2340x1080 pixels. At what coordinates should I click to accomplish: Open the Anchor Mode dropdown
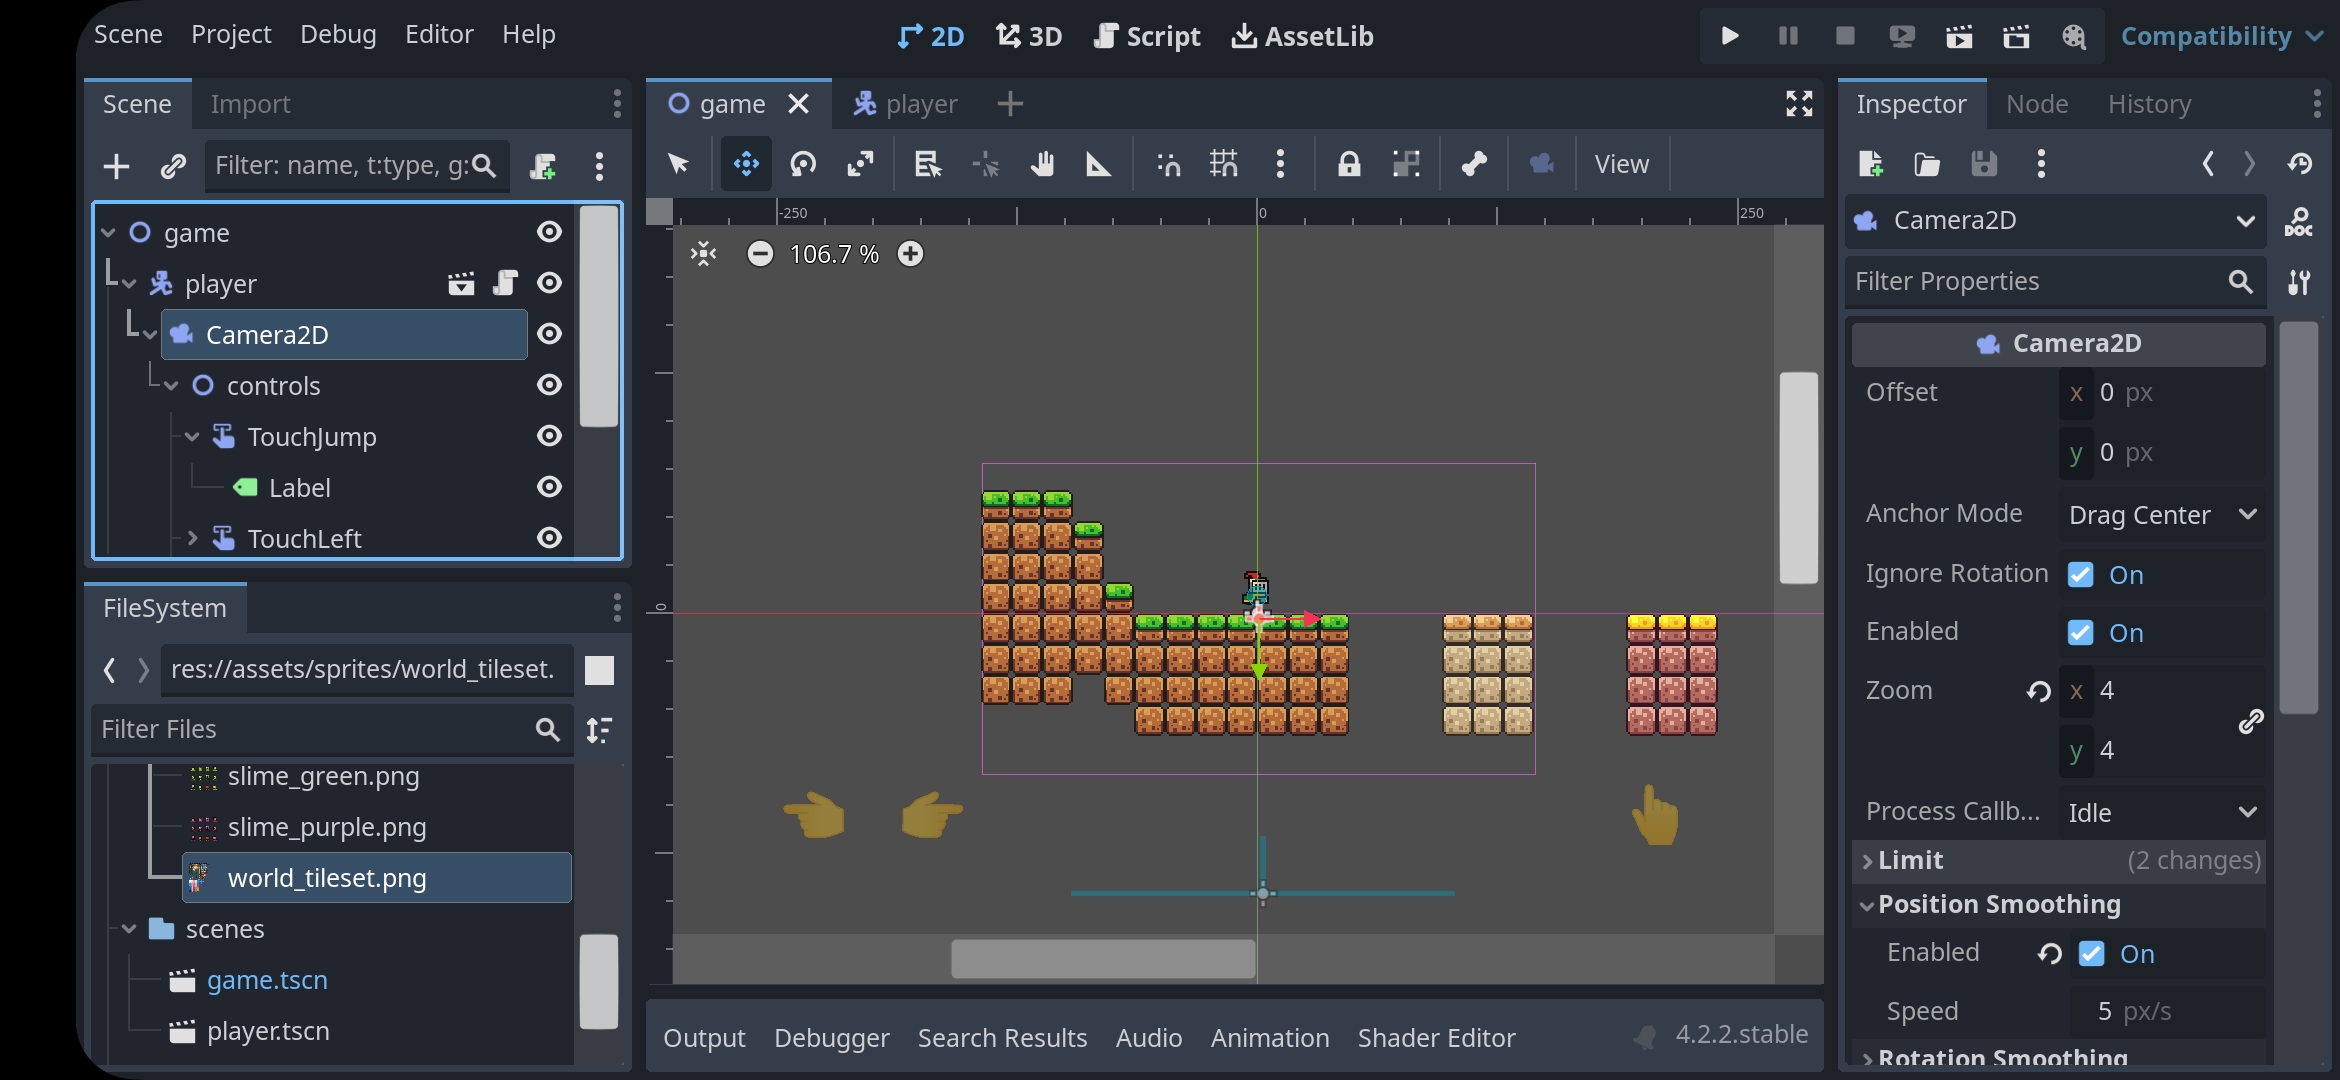[x=2162, y=515]
